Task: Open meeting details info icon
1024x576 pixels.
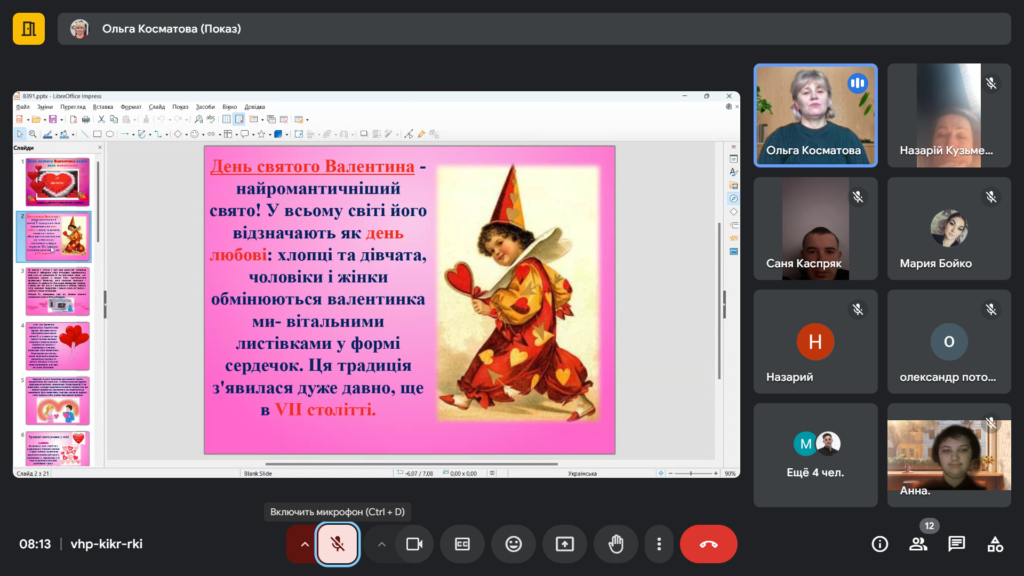Action: tap(880, 544)
